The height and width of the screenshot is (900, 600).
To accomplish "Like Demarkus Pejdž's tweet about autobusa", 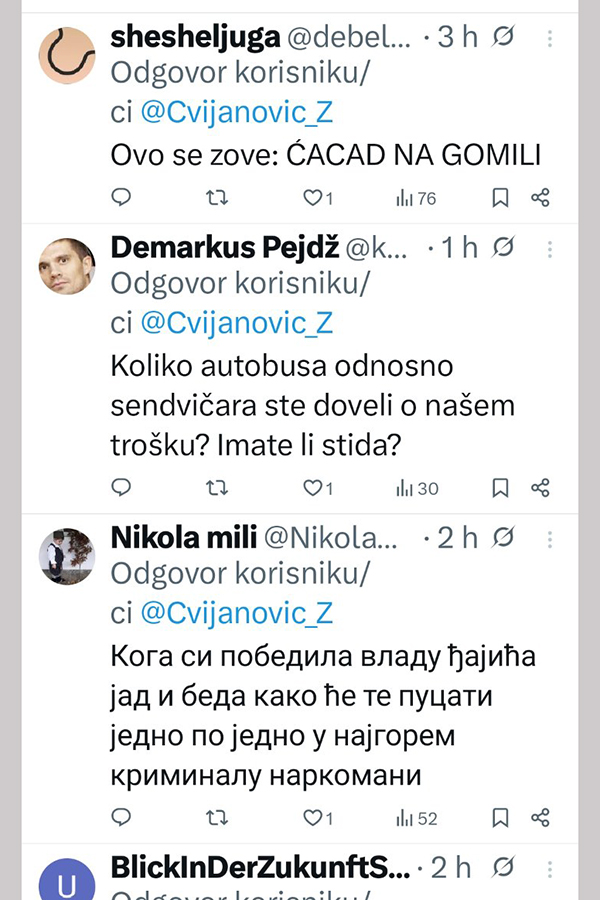I will tap(312, 487).
